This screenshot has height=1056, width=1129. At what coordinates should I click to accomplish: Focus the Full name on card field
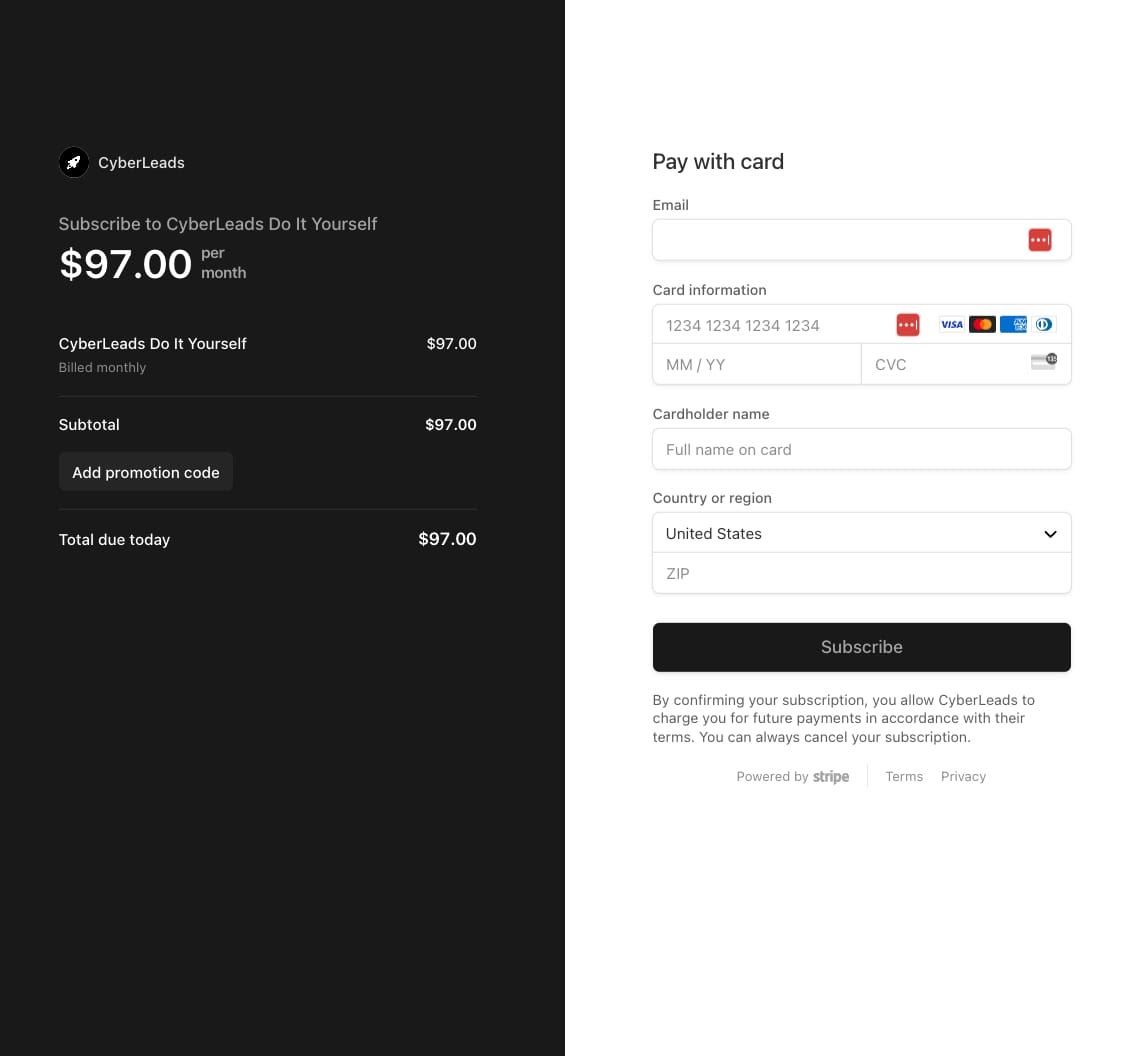click(x=861, y=449)
